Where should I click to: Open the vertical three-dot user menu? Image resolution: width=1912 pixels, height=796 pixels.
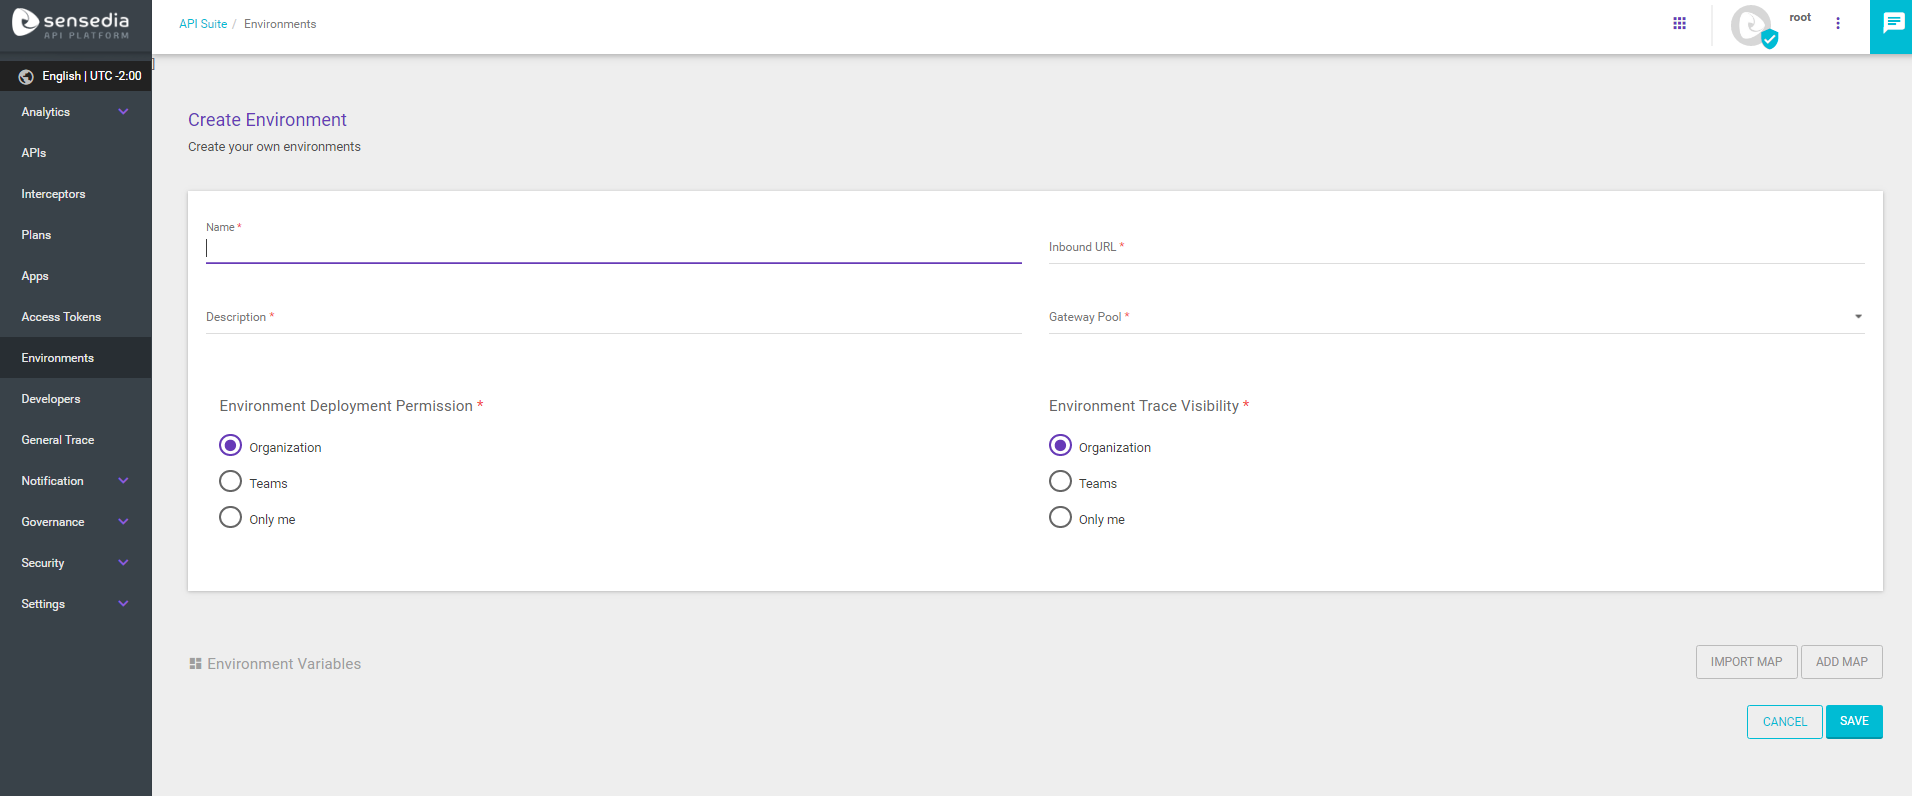point(1837,23)
